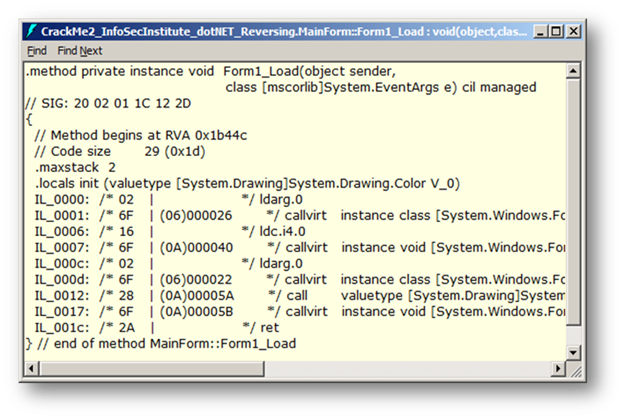Click the end of method MainForm::Form1_Load line

[x=160, y=343]
